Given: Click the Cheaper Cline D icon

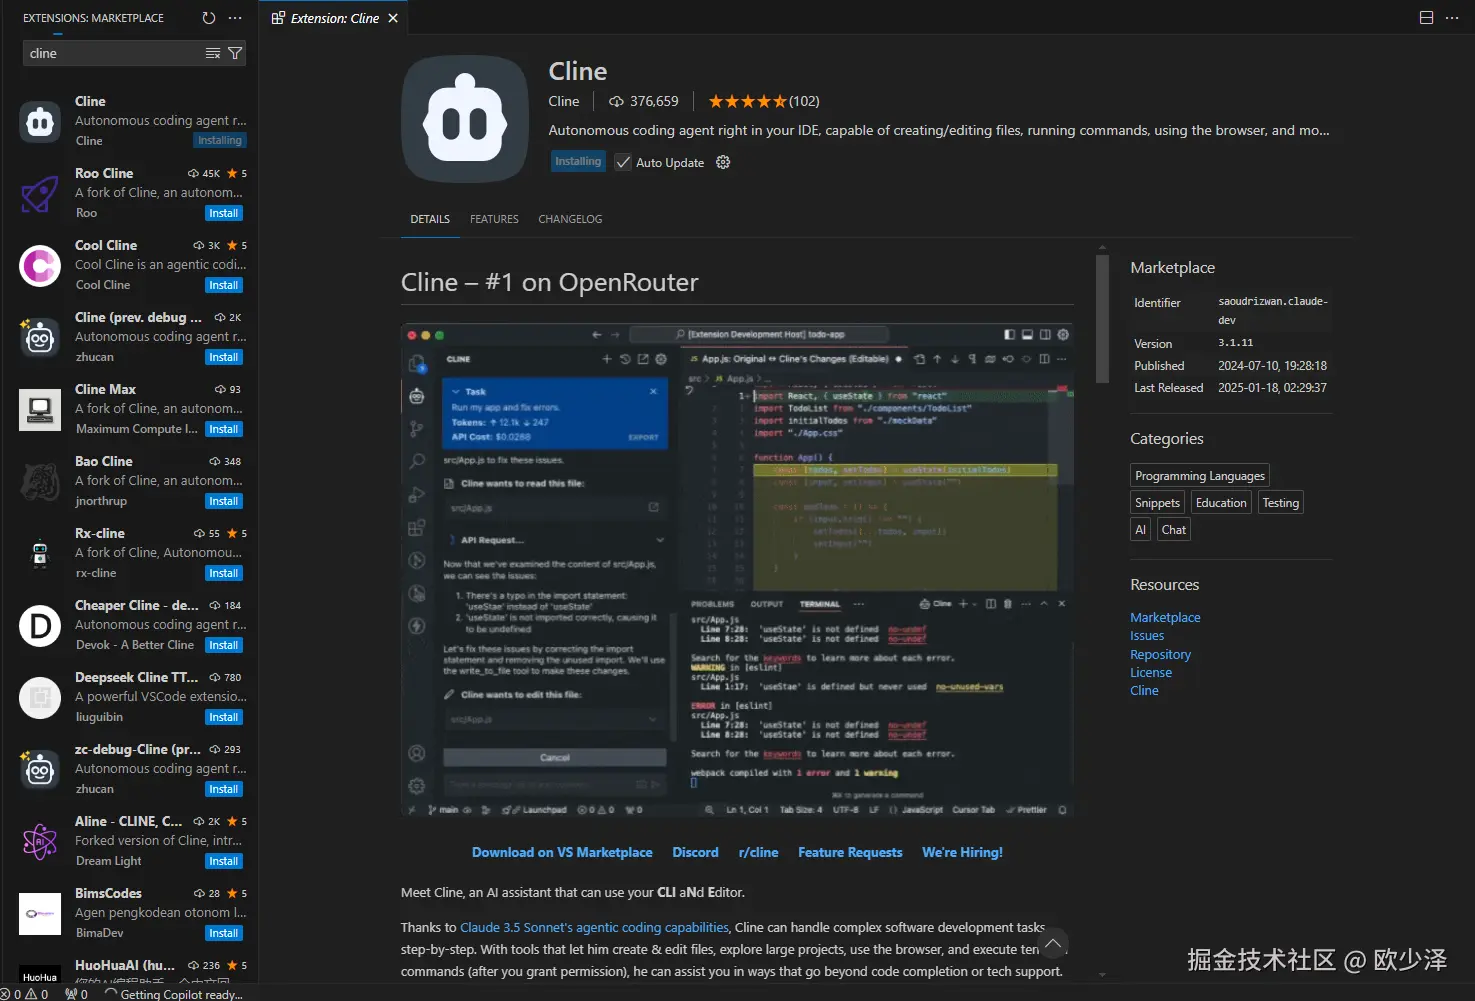Looking at the screenshot, I should (40, 626).
